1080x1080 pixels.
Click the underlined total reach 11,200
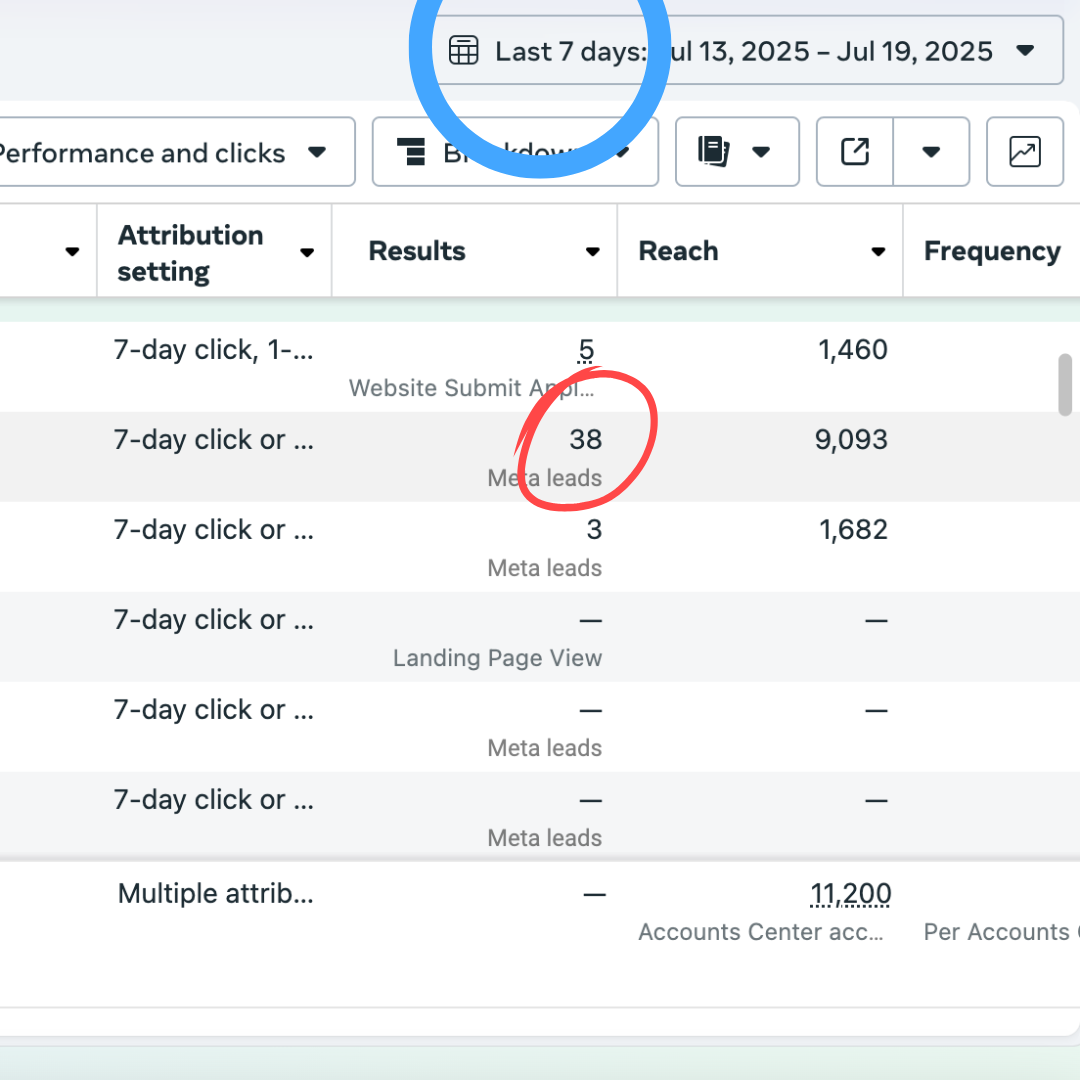(x=850, y=894)
